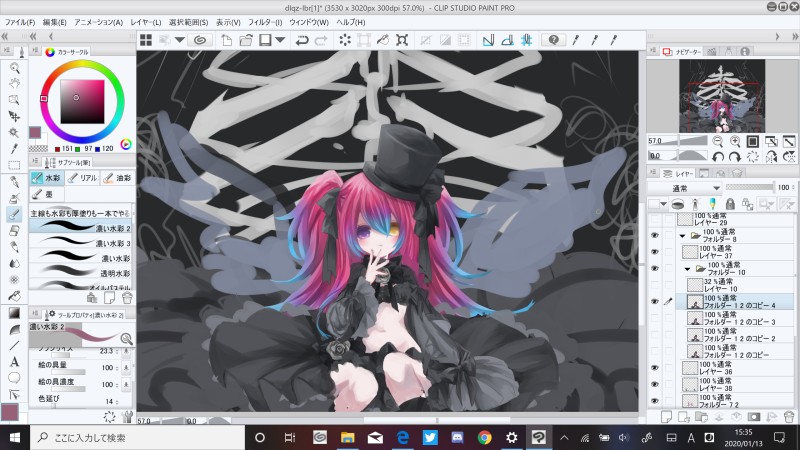Switch to リアル sub tool tab
This screenshot has width=800, height=450.
pyautogui.click(x=82, y=178)
